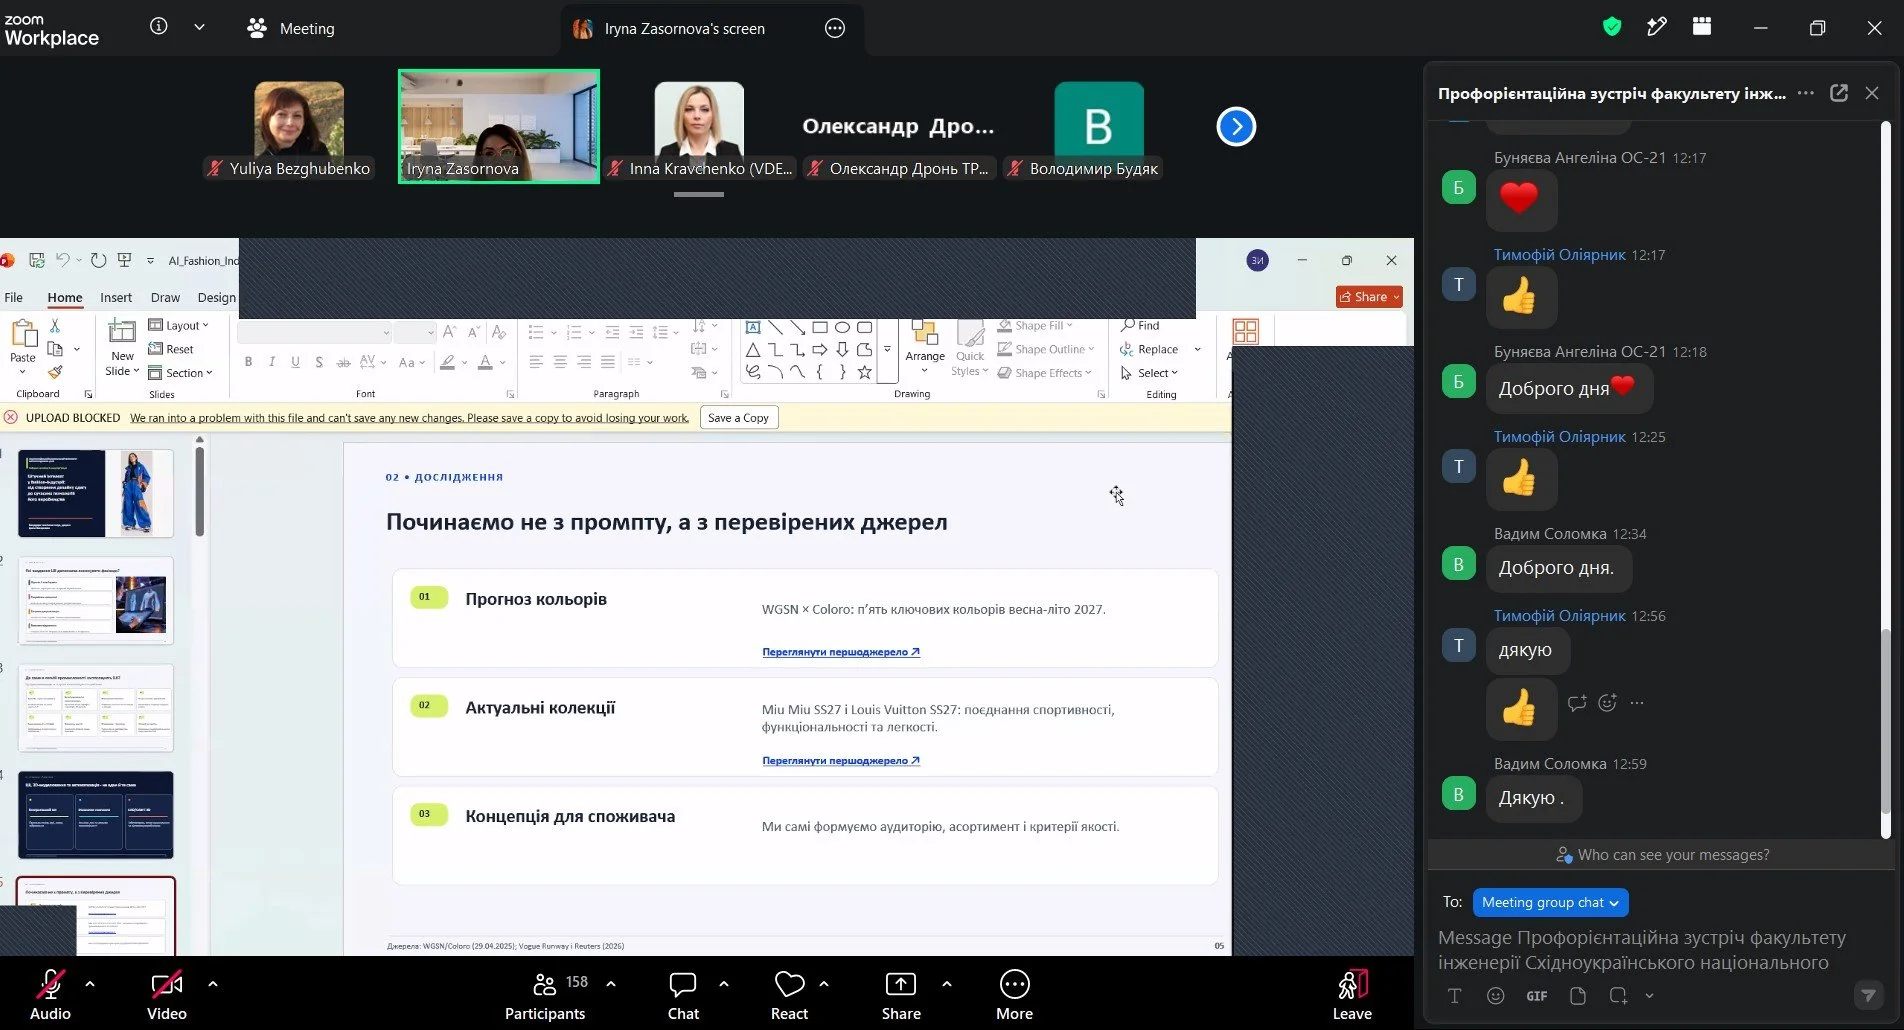Select Iryna Zasornova video tile
1904x1030 pixels.
click(x=499, y=126)
